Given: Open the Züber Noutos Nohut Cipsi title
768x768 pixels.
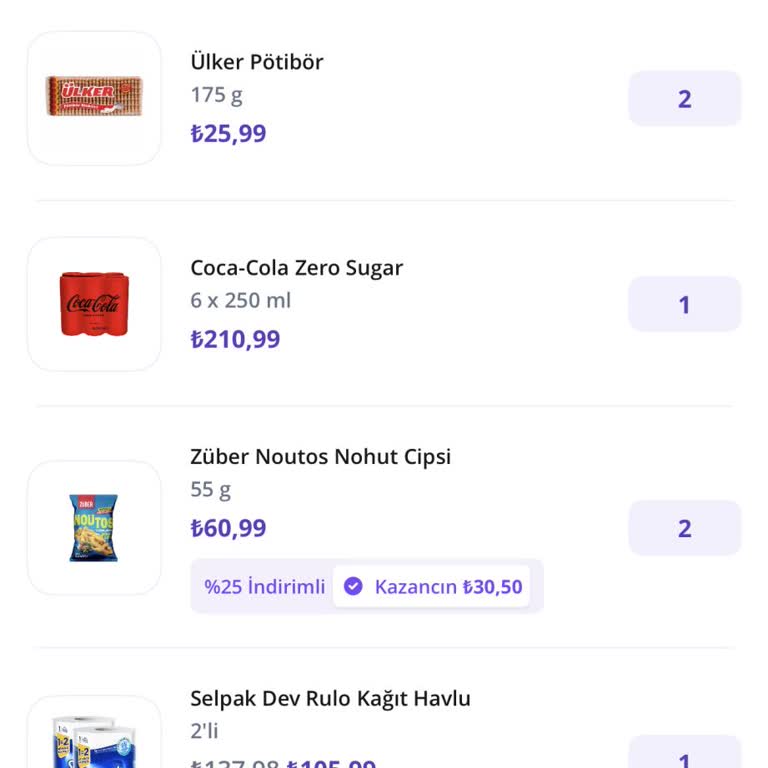Looking at the screenshot, I should click(321, 457).
